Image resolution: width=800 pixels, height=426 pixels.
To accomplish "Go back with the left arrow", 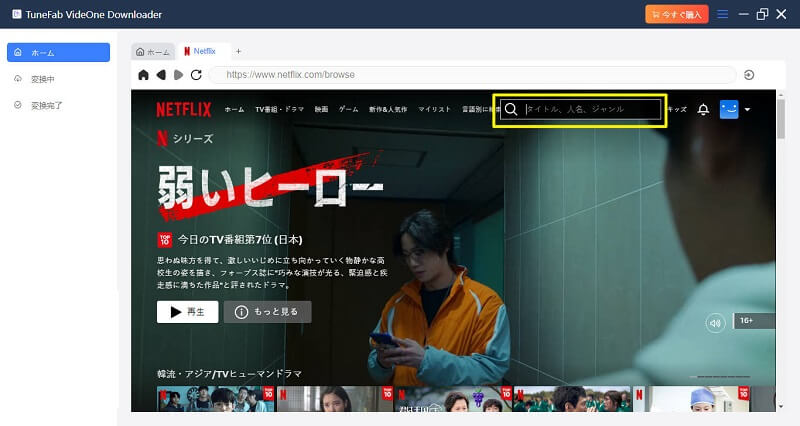I will click(x=161, y=75).
